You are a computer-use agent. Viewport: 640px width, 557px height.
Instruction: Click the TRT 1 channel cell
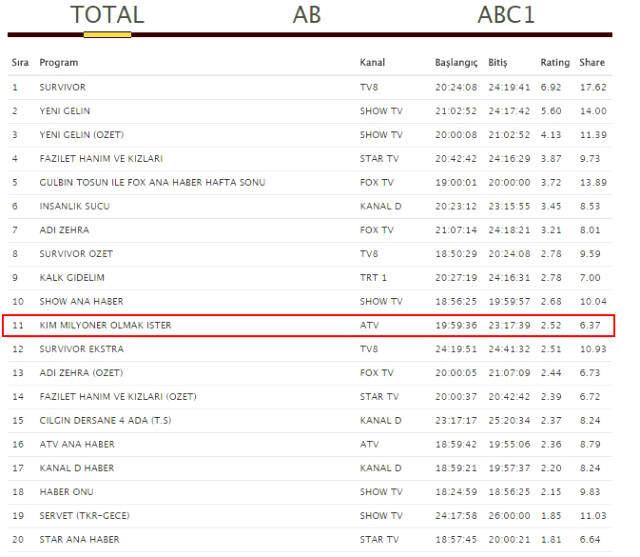[373, 277]
